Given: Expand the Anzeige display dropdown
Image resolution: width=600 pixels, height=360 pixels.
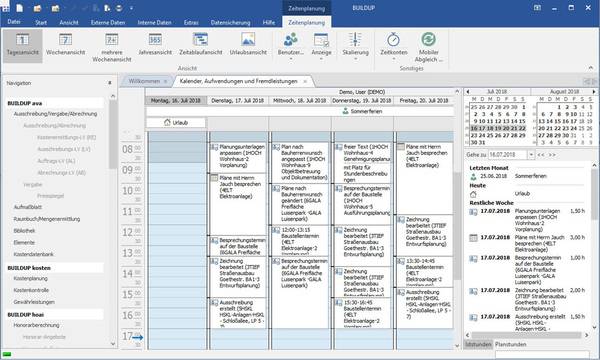Looking at the screenshot, I should [321, 45].
